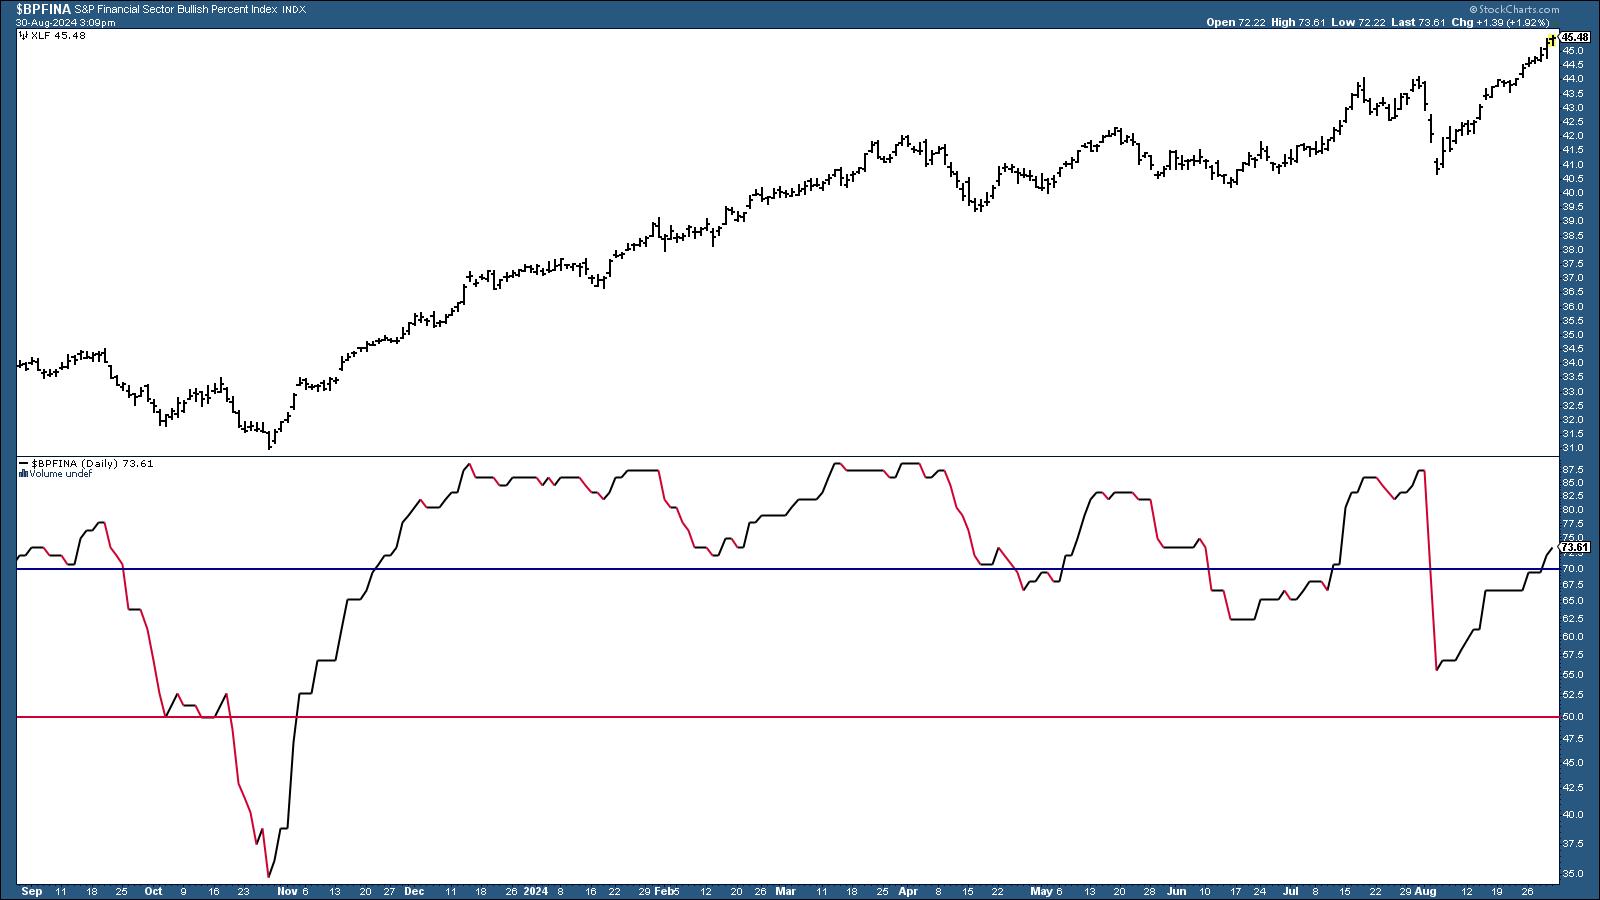Click the yellow highlighted latest XLF price bar
Image resolution: width=1600 pixels, height=900 pixels.
pos(1550,41)
